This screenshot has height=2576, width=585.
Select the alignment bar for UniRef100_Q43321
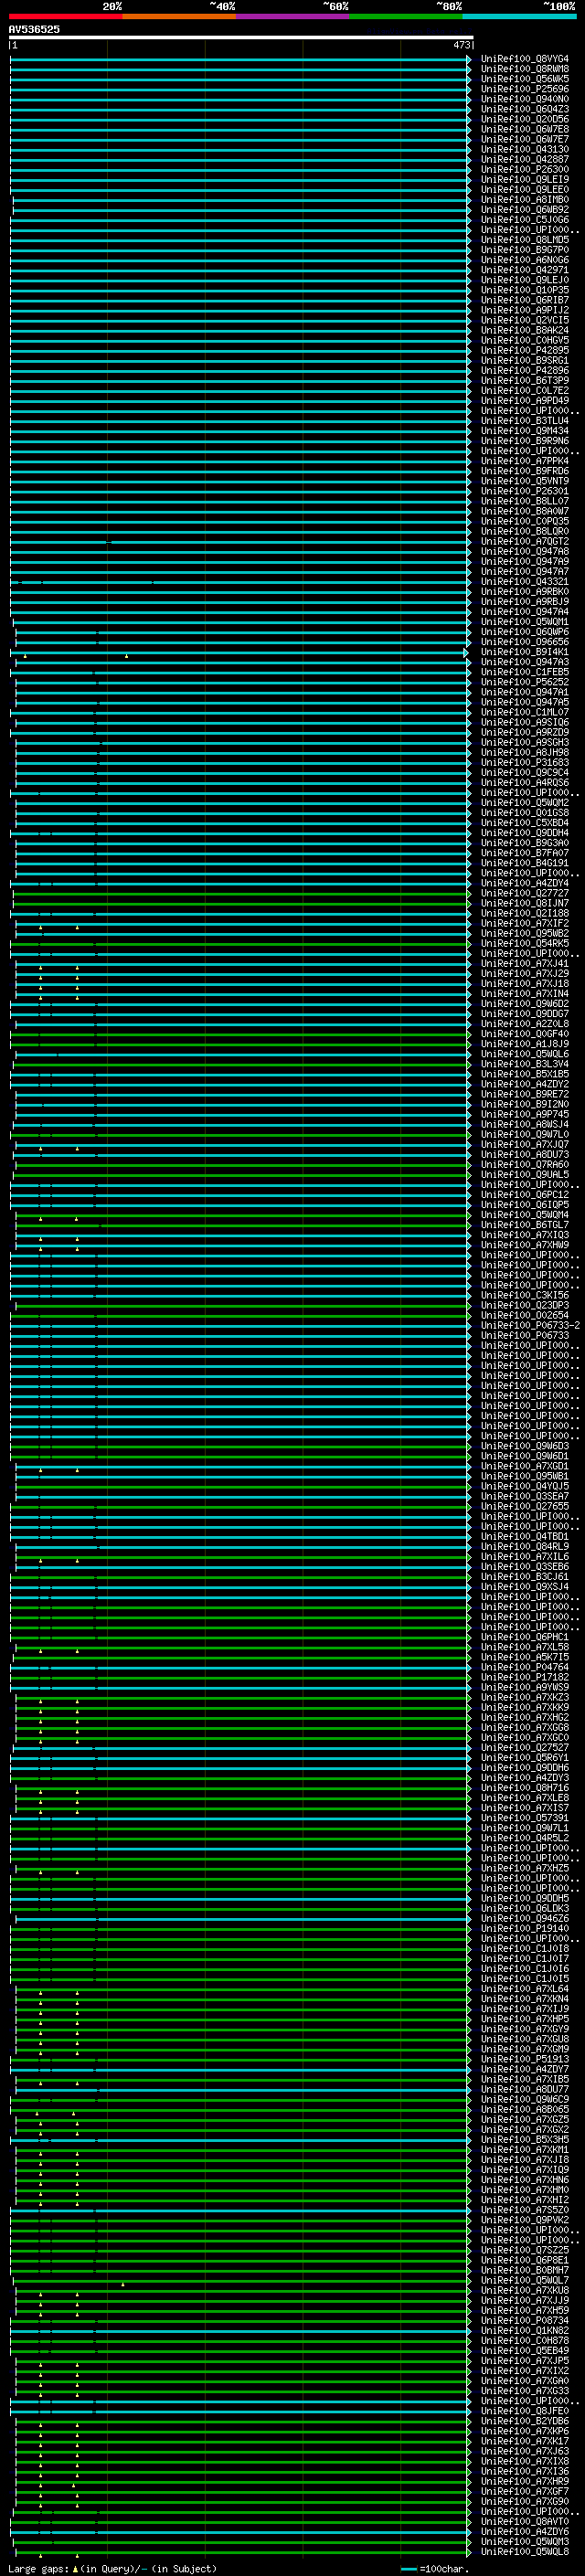240,581
